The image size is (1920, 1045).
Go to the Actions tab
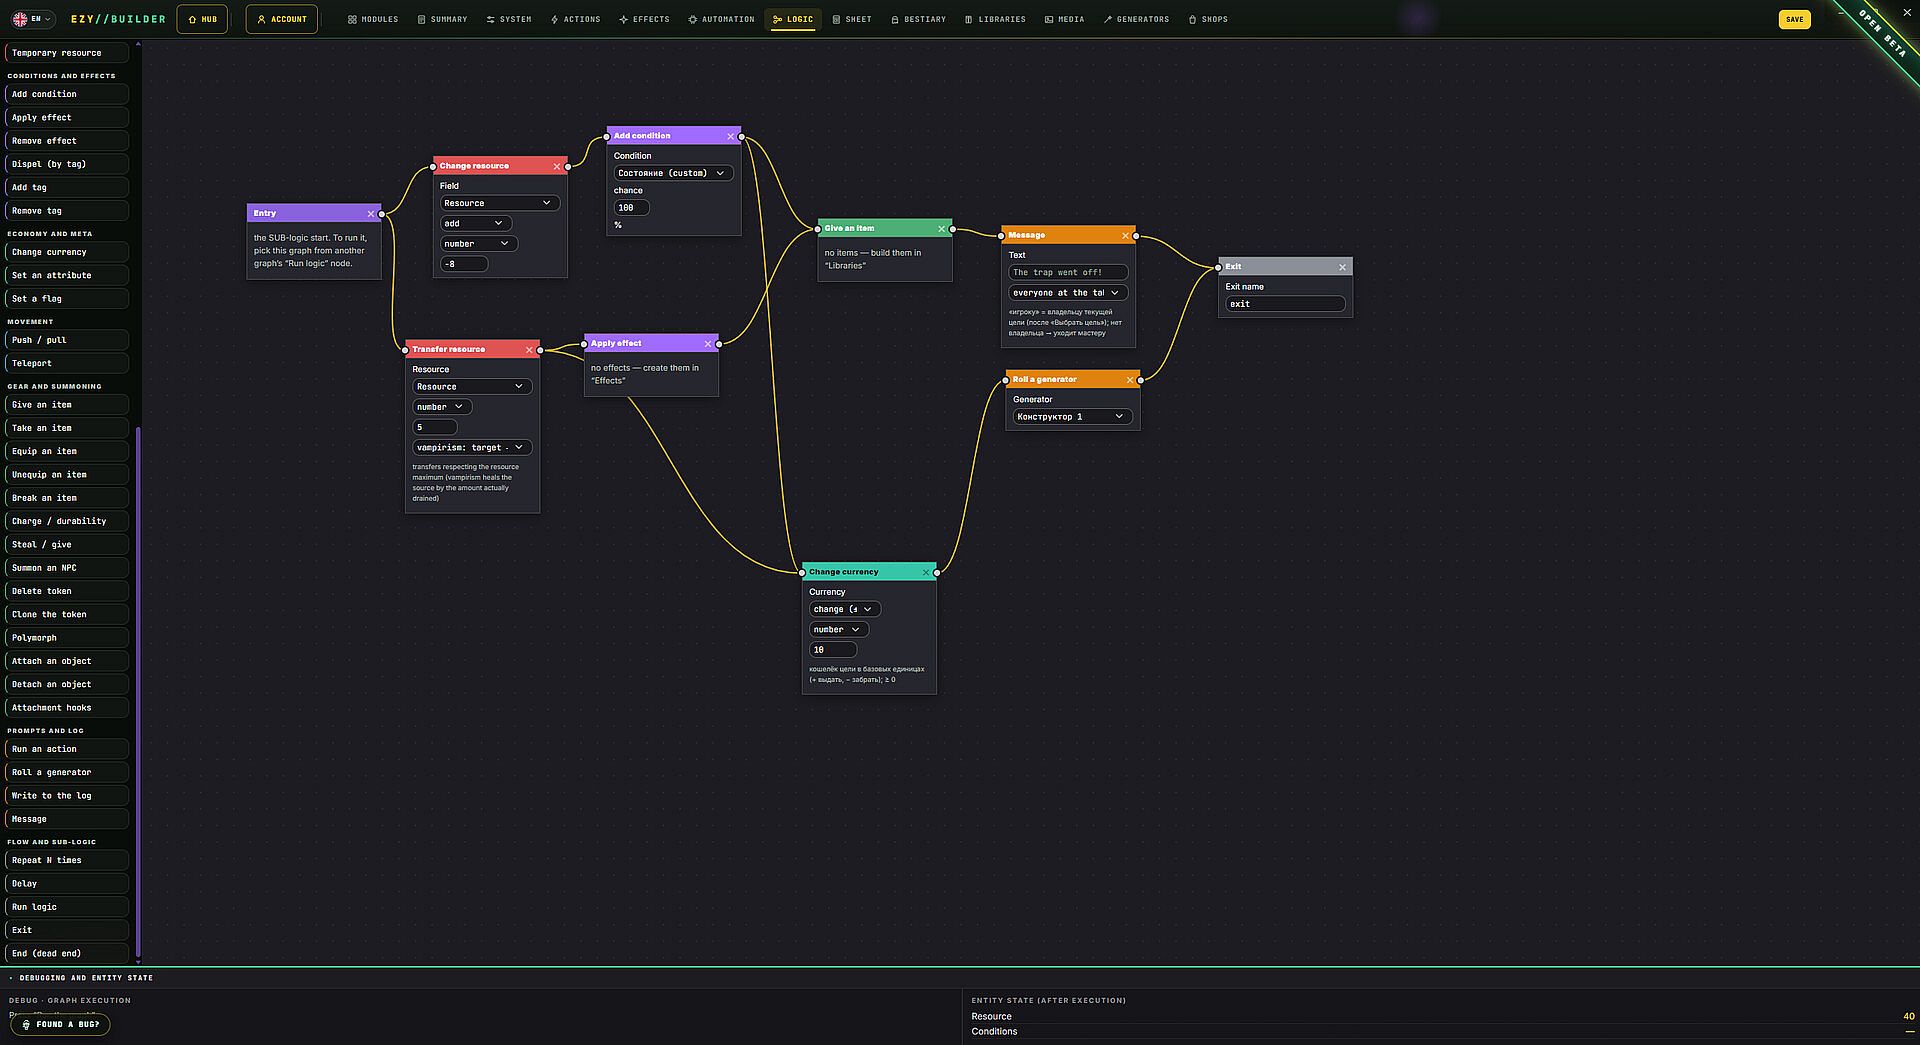tap(575, 19)
